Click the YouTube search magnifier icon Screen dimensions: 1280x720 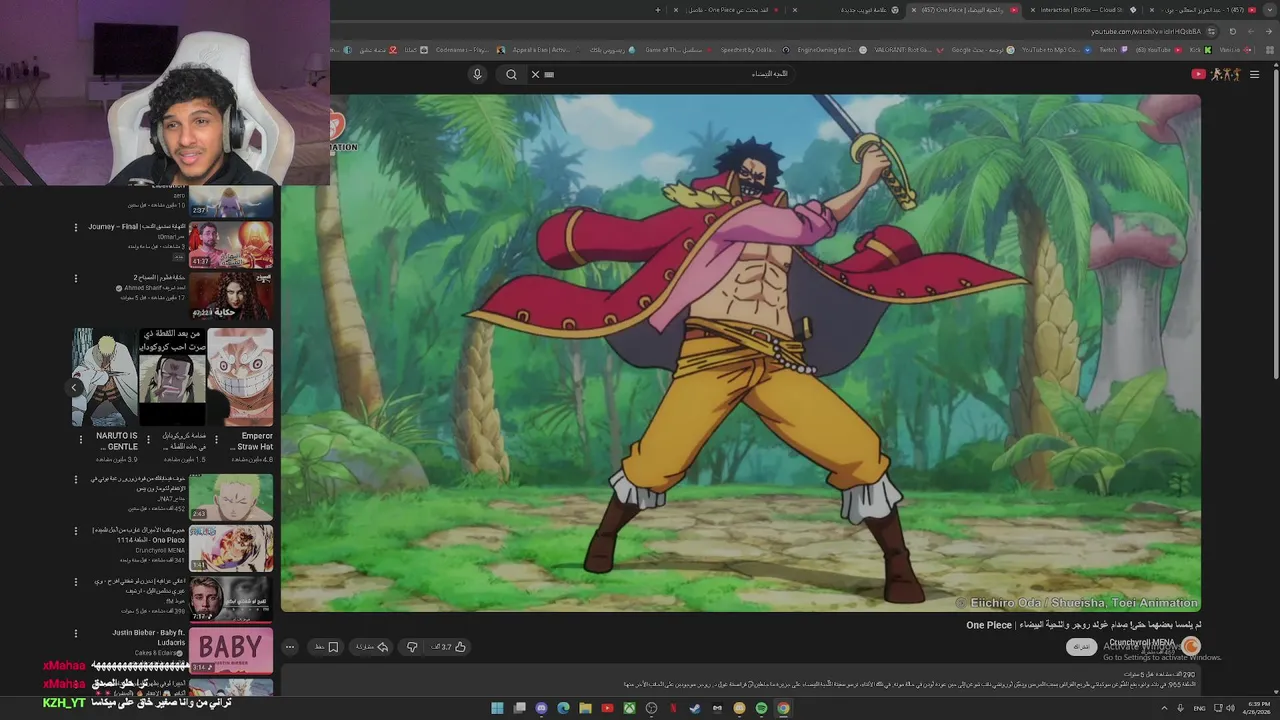click(x=511, y=74)
